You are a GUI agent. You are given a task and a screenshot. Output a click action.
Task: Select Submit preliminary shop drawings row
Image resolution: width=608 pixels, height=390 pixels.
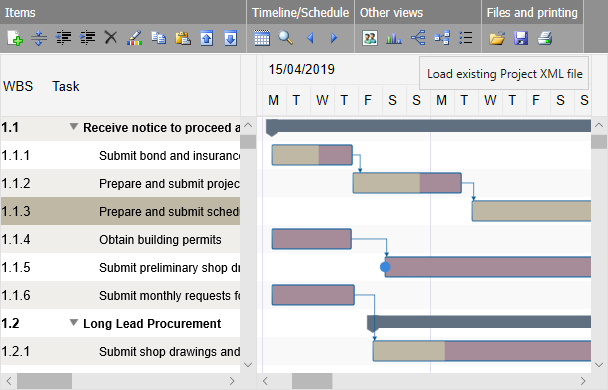pyautogui.click(x=120, y=267)
